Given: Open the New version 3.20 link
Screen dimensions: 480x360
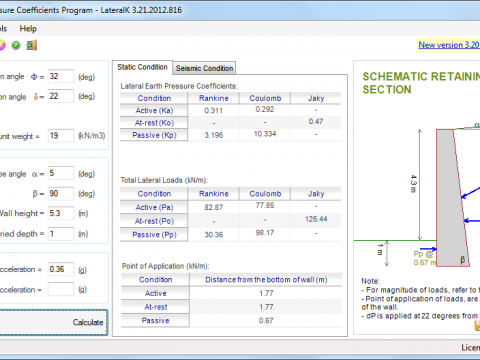Looking at the screenshot, I should click(x=449, y=45).
